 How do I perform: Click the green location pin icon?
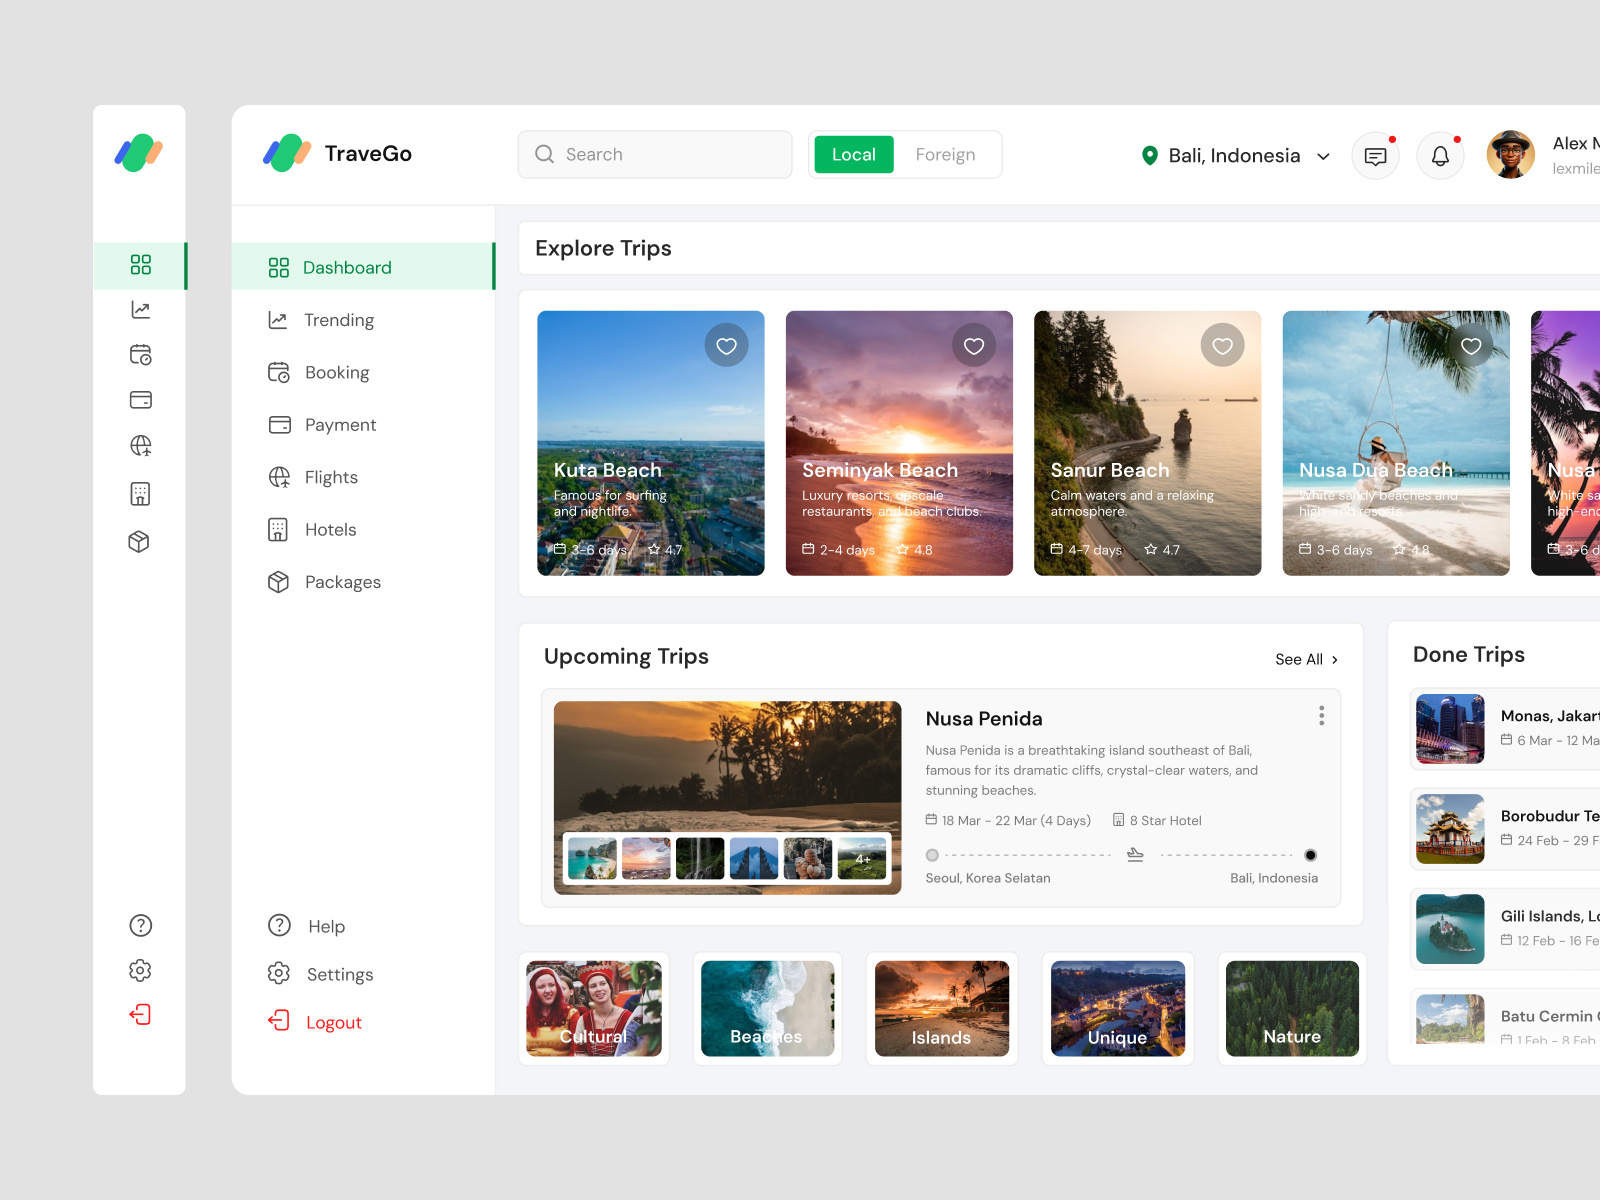coord(1150,155)
